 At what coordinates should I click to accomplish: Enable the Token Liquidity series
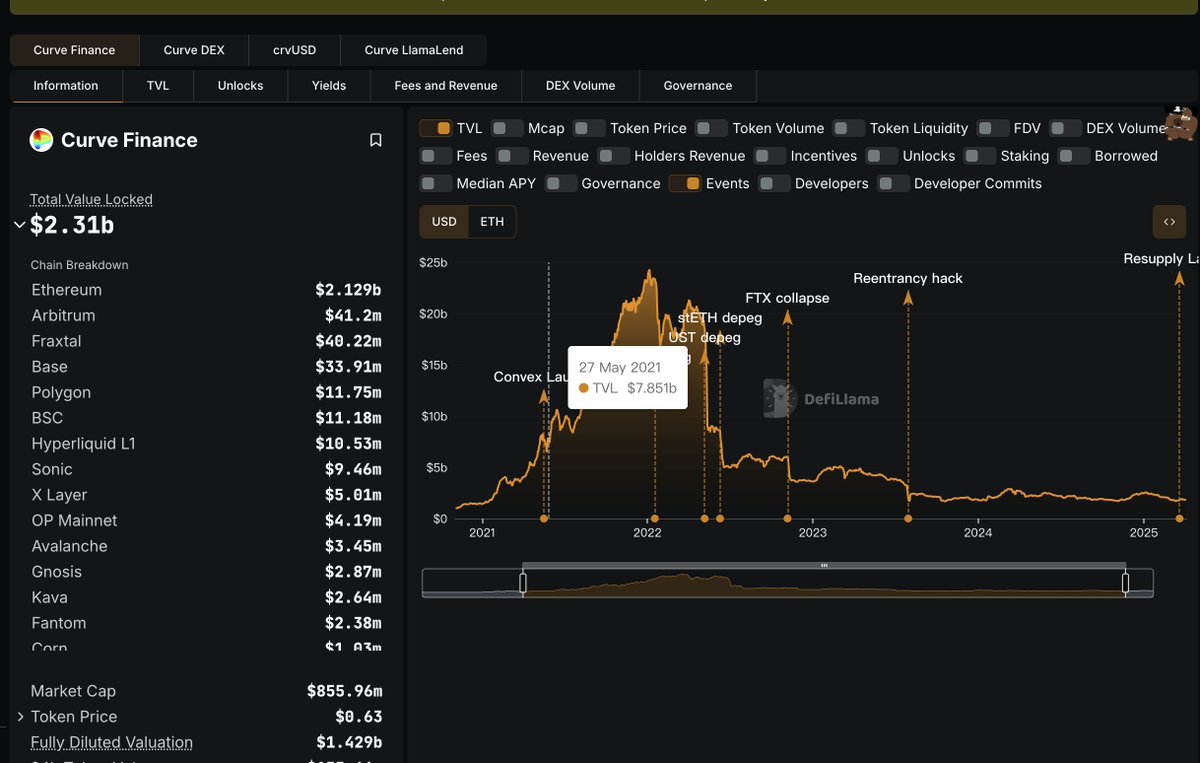[x=849, y=128]
